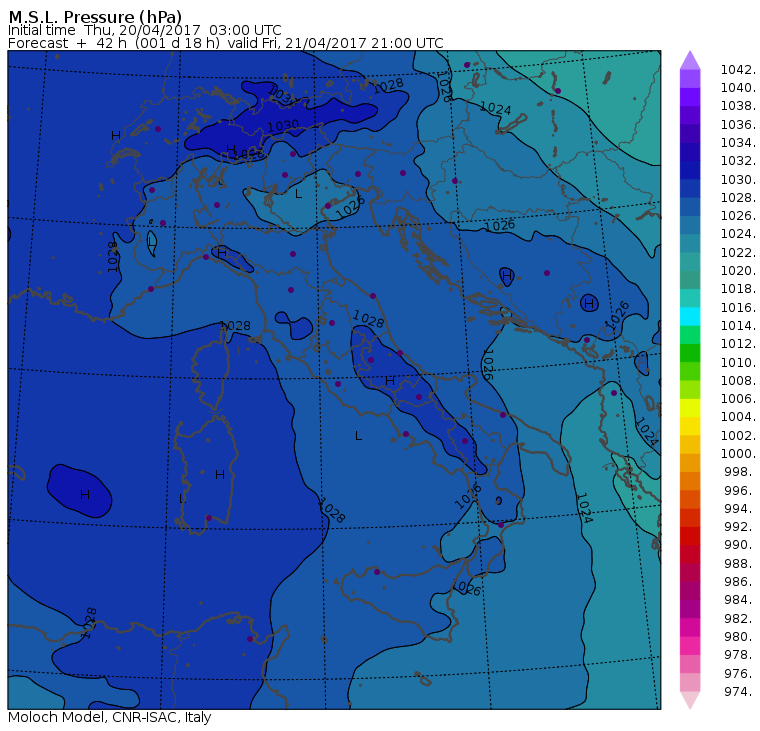Click the legend label '1002.'
This screenshot has height=731, width=760.
[x=738, y=435]
